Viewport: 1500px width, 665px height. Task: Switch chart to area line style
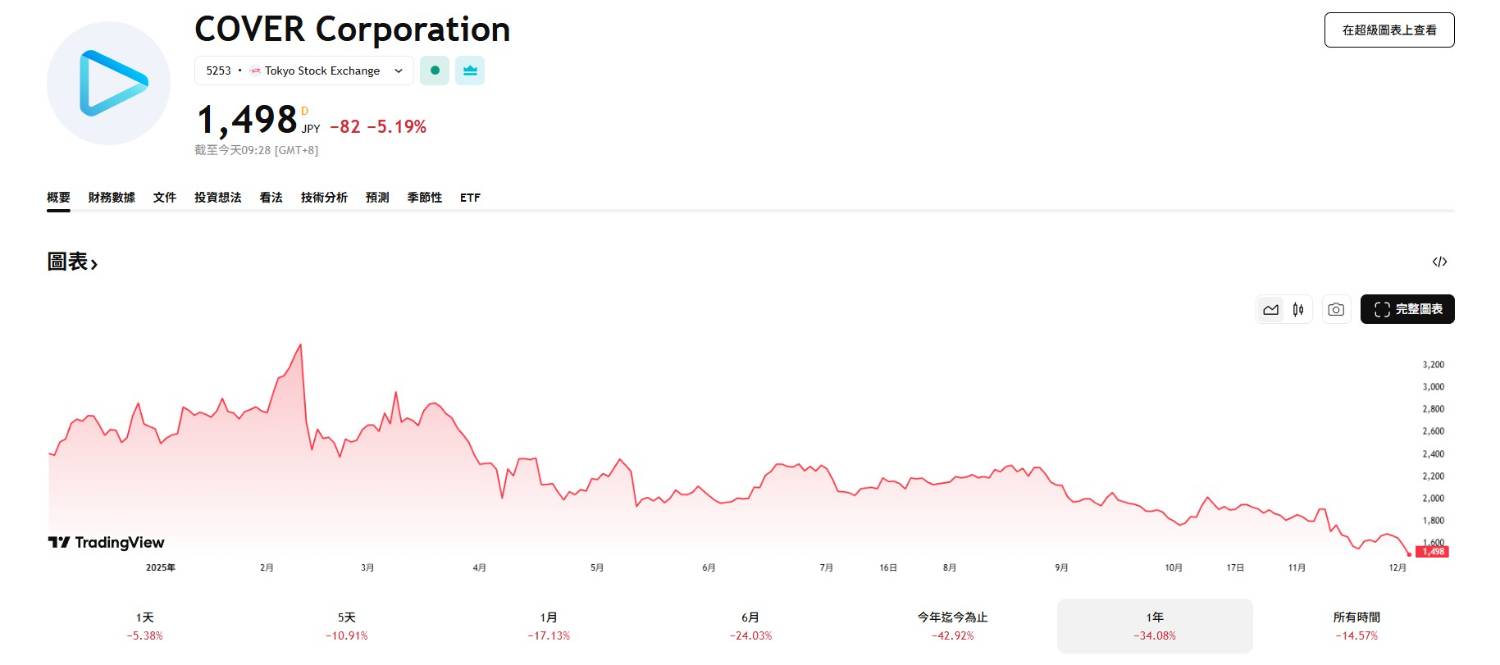[x=1271, y=310]
